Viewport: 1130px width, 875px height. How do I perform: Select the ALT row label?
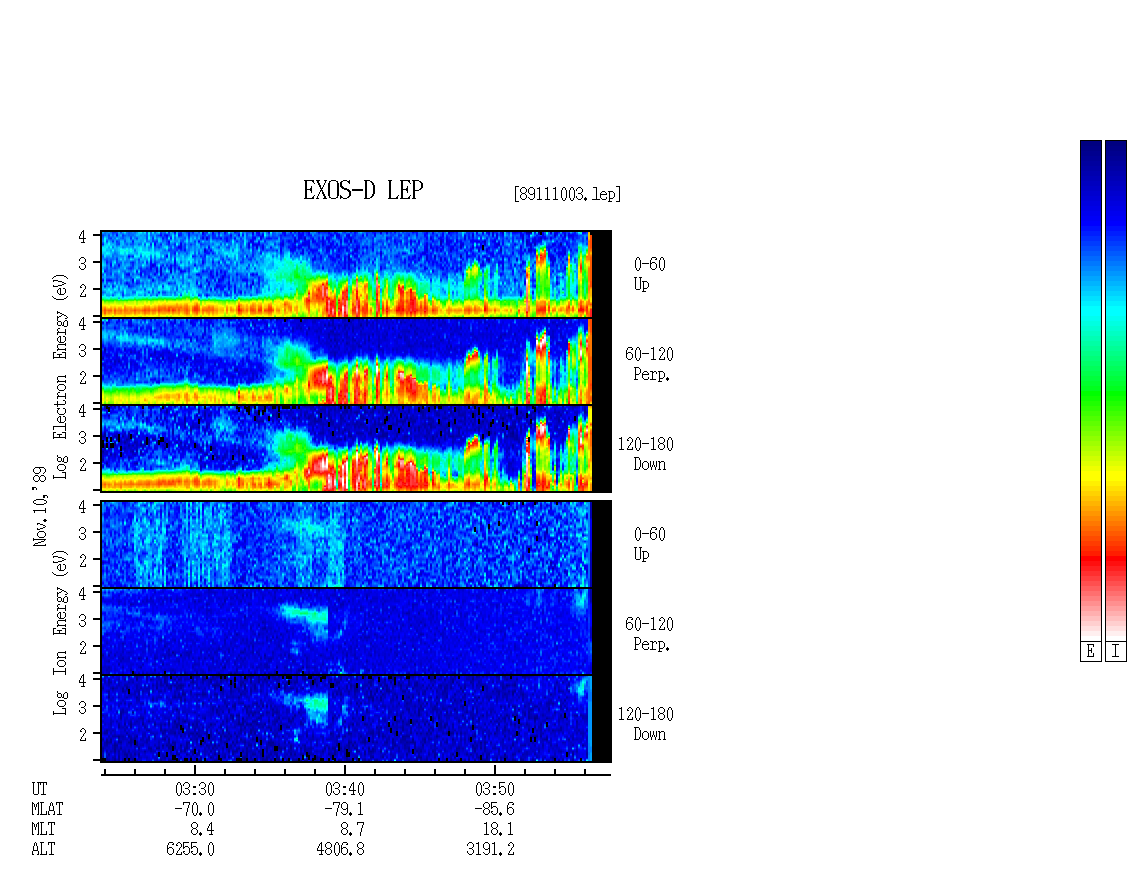click(43, 849)
